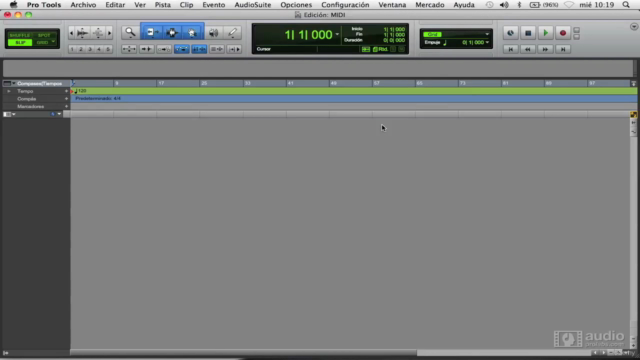640x360 pixels.
Task: Select the Selector tool
Action: [x=172, y=32]
